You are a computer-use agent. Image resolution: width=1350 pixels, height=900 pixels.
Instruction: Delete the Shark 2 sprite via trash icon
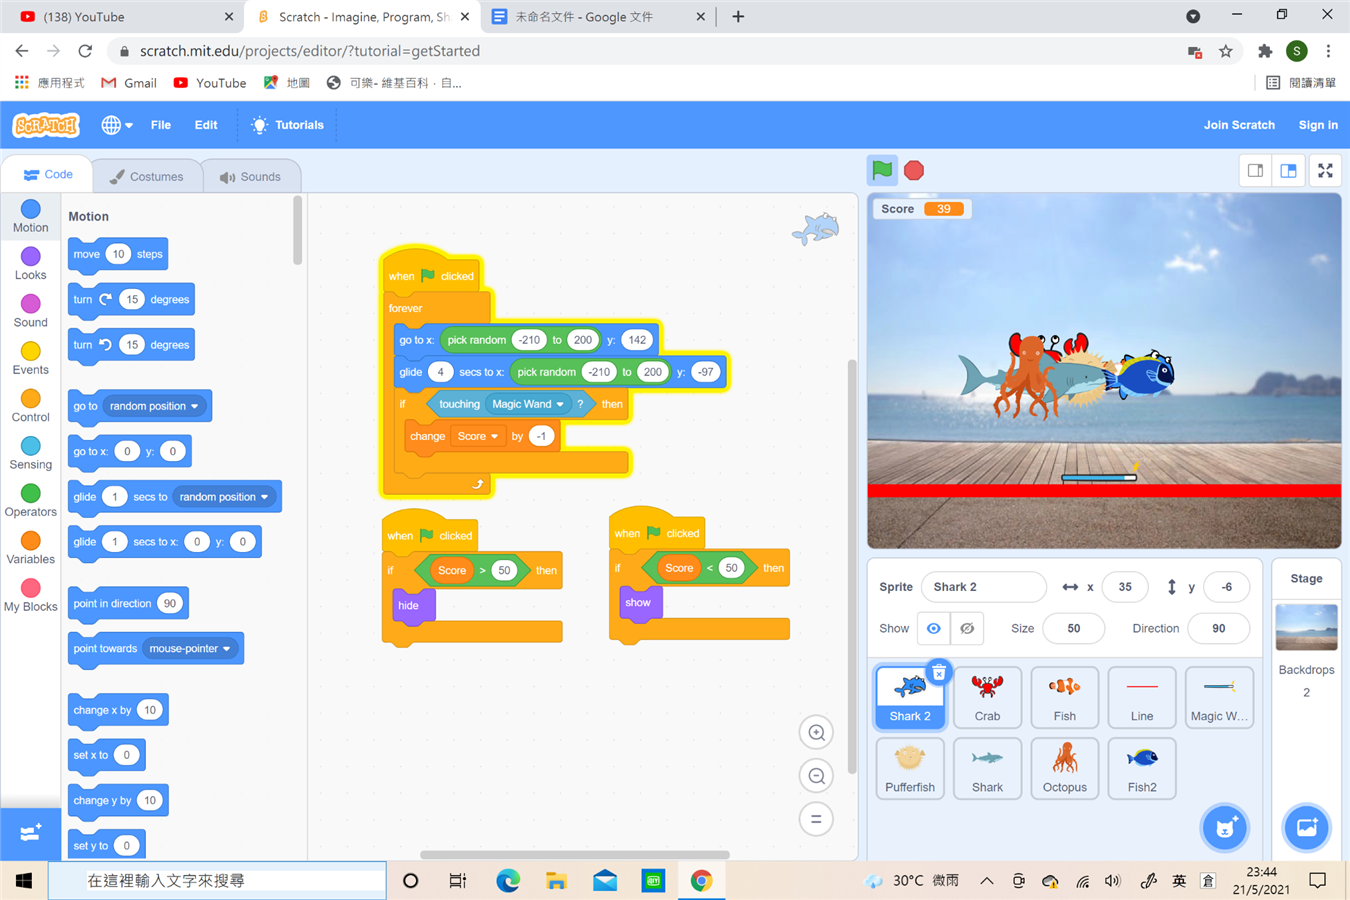938,672
